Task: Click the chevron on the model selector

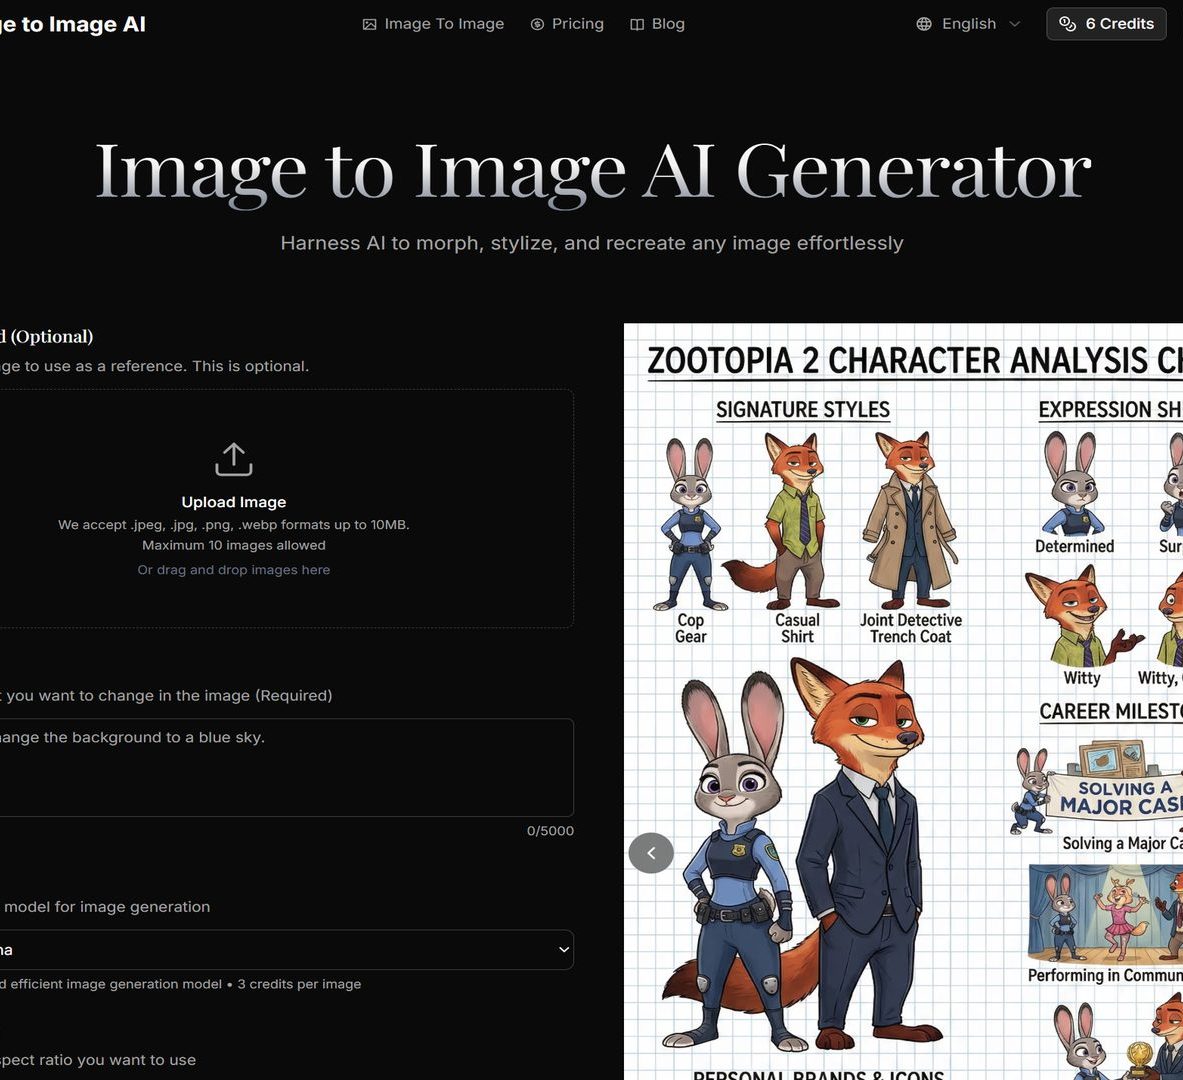Action: [563, 949]
